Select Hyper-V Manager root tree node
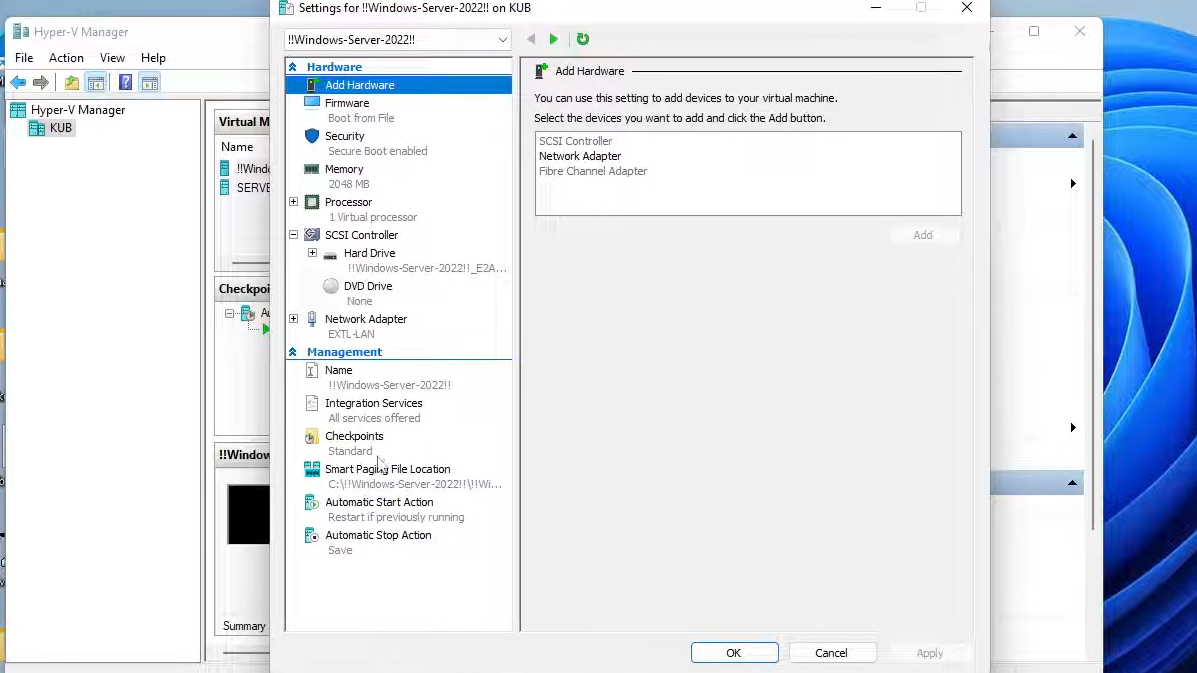This screenshot has height=673, width=1197. click(x=78, y=110)
